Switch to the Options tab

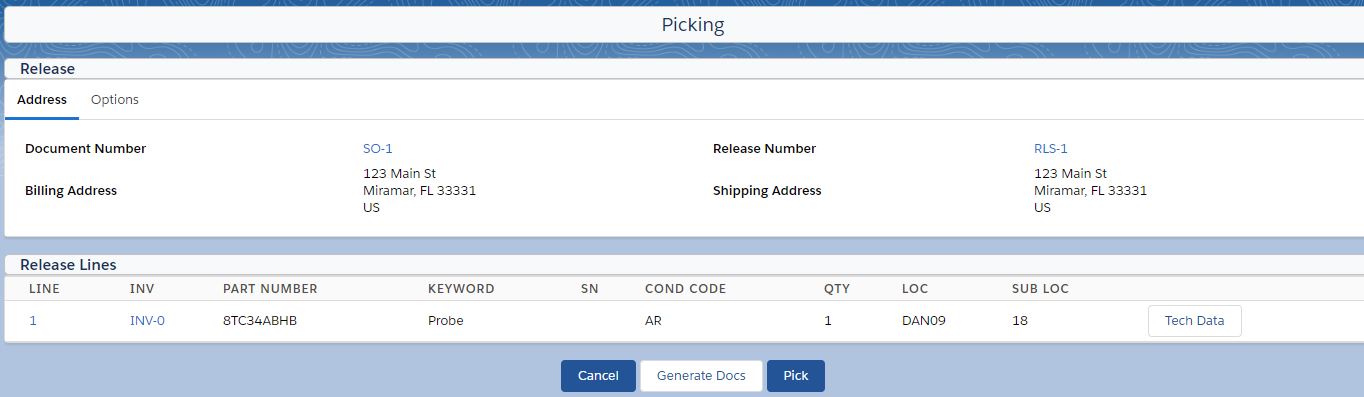[x=114, y=100]
